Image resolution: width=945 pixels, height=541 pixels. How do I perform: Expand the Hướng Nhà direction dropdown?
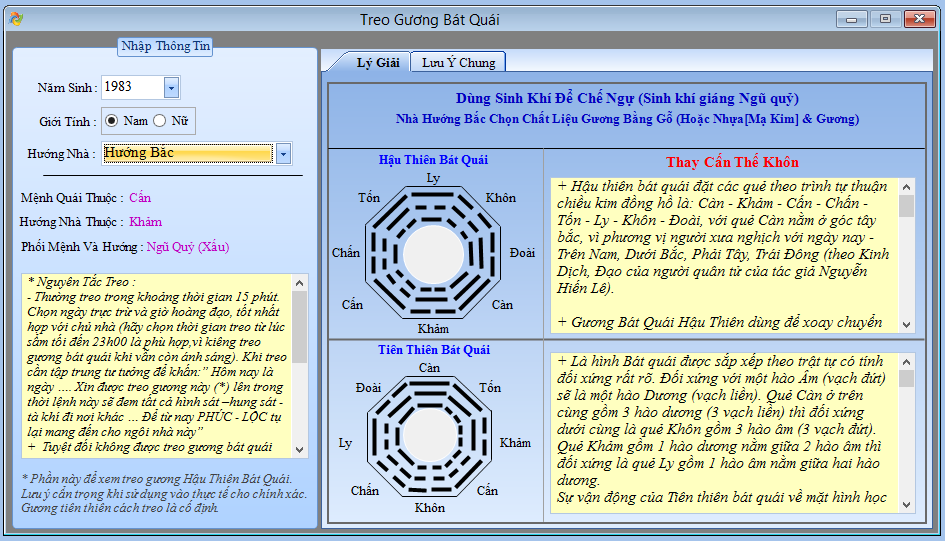(283, 153)
